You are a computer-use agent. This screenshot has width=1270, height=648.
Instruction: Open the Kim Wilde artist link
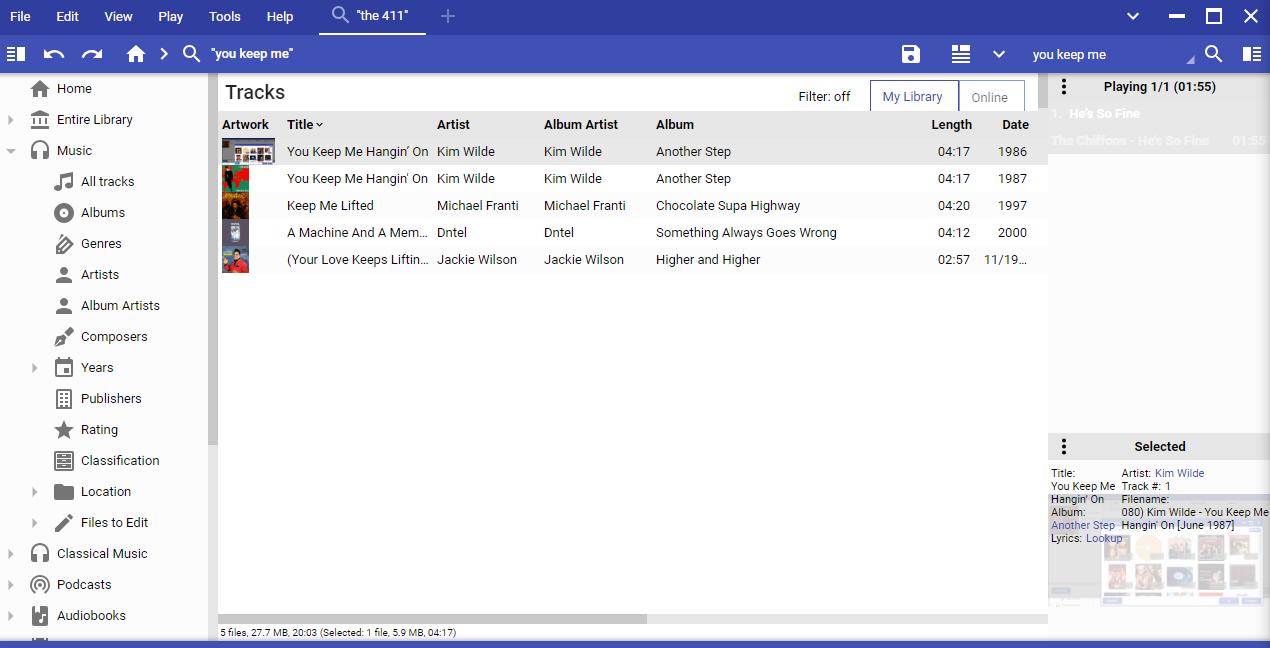1179,473
